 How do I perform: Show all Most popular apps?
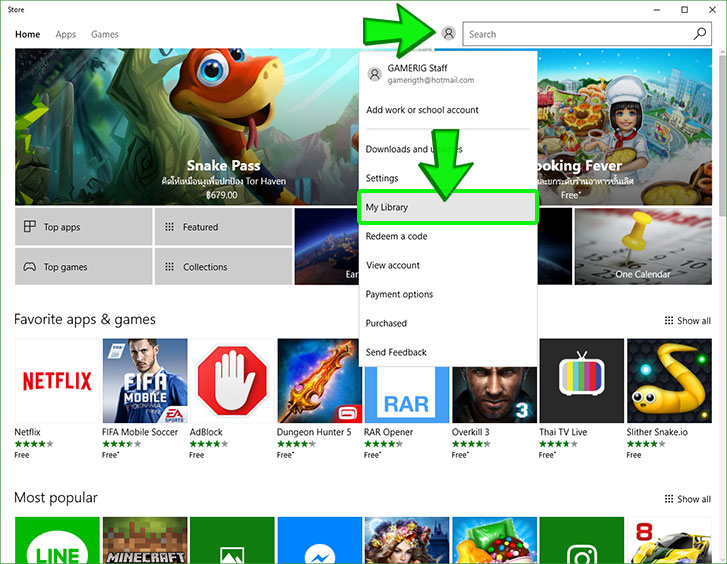[x=688, y=499]
